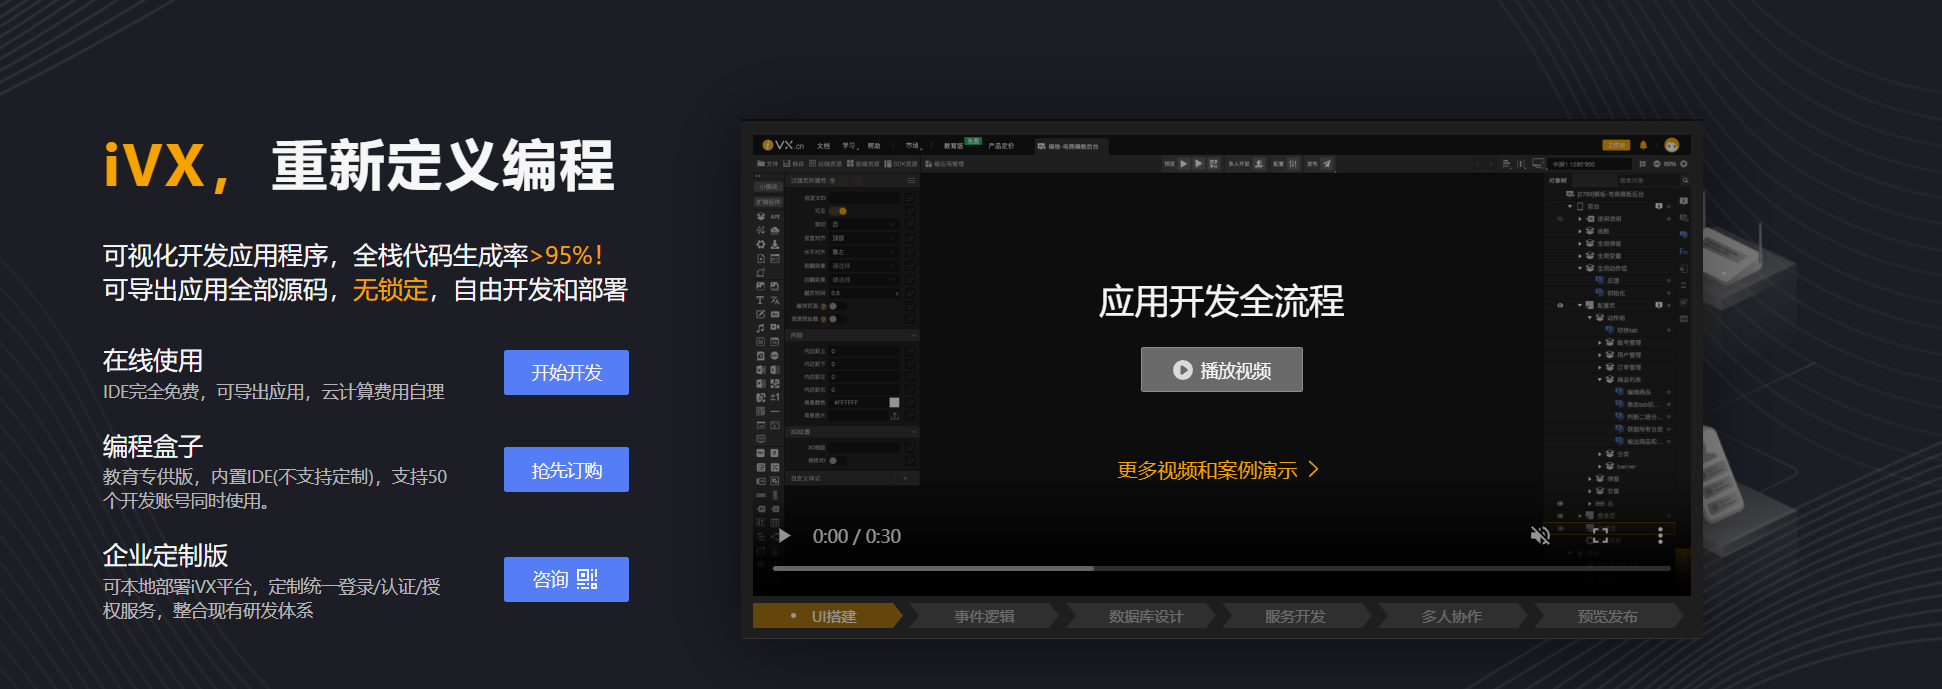Viewport: 1942px width, 689px height.
Task: Unmute the video with speaker icon
Action: click(1540, 536)
